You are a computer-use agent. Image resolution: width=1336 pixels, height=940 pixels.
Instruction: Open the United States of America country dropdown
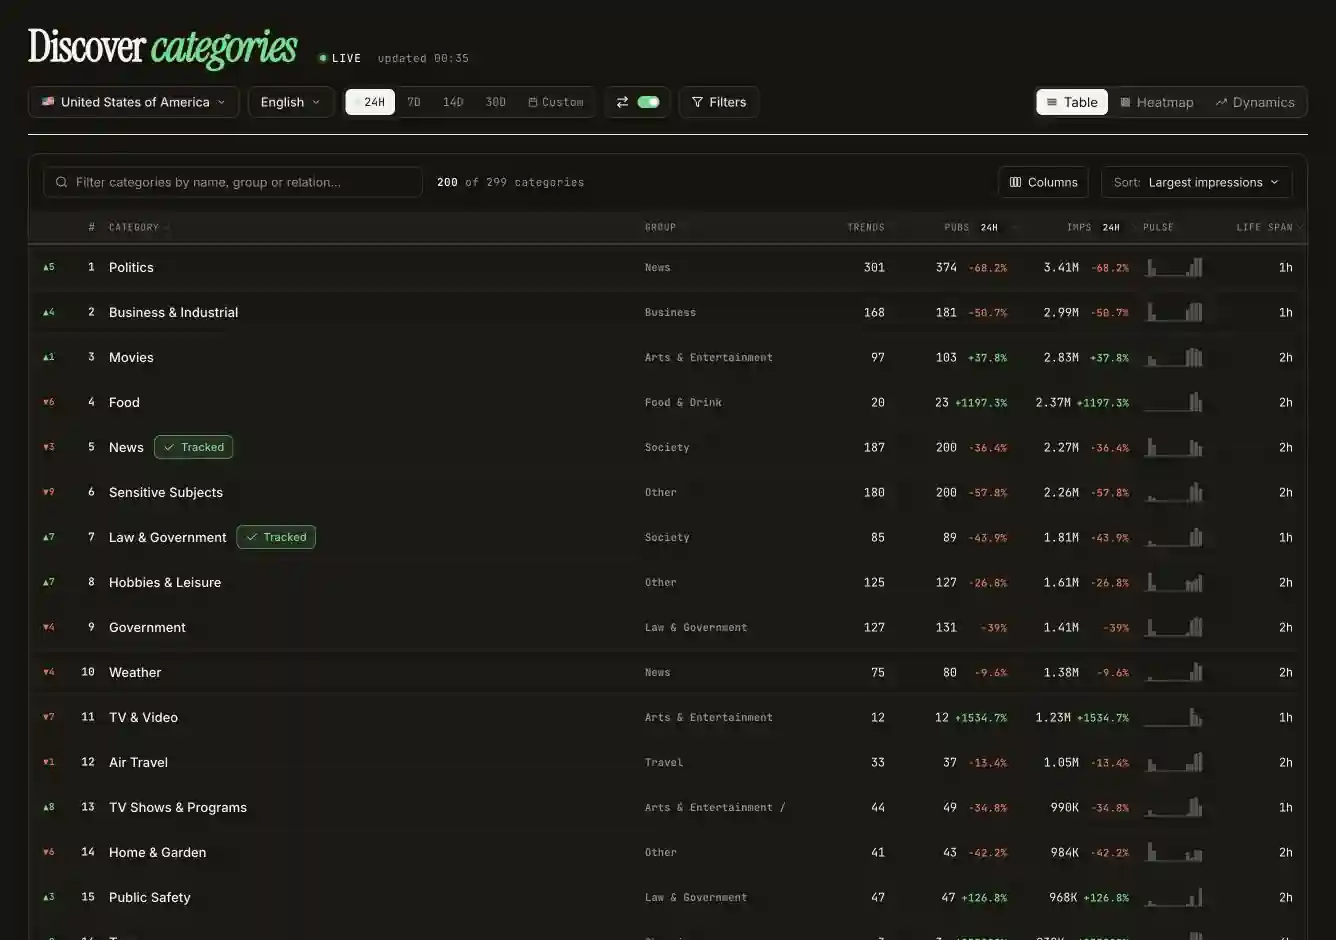[133, 102]
